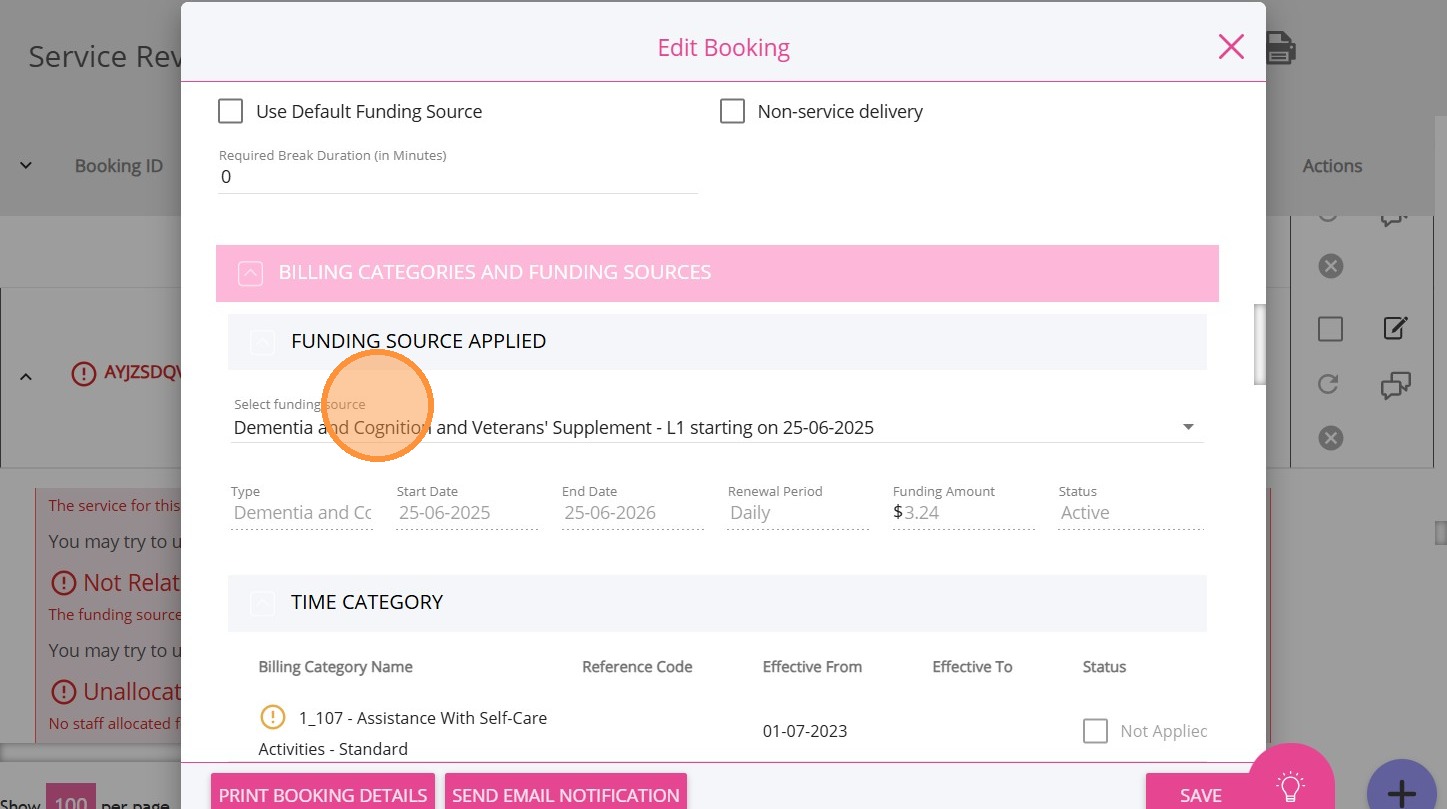
Task: Tick the Non-service delivery checkbox
Action: click(x=733, y=111)
